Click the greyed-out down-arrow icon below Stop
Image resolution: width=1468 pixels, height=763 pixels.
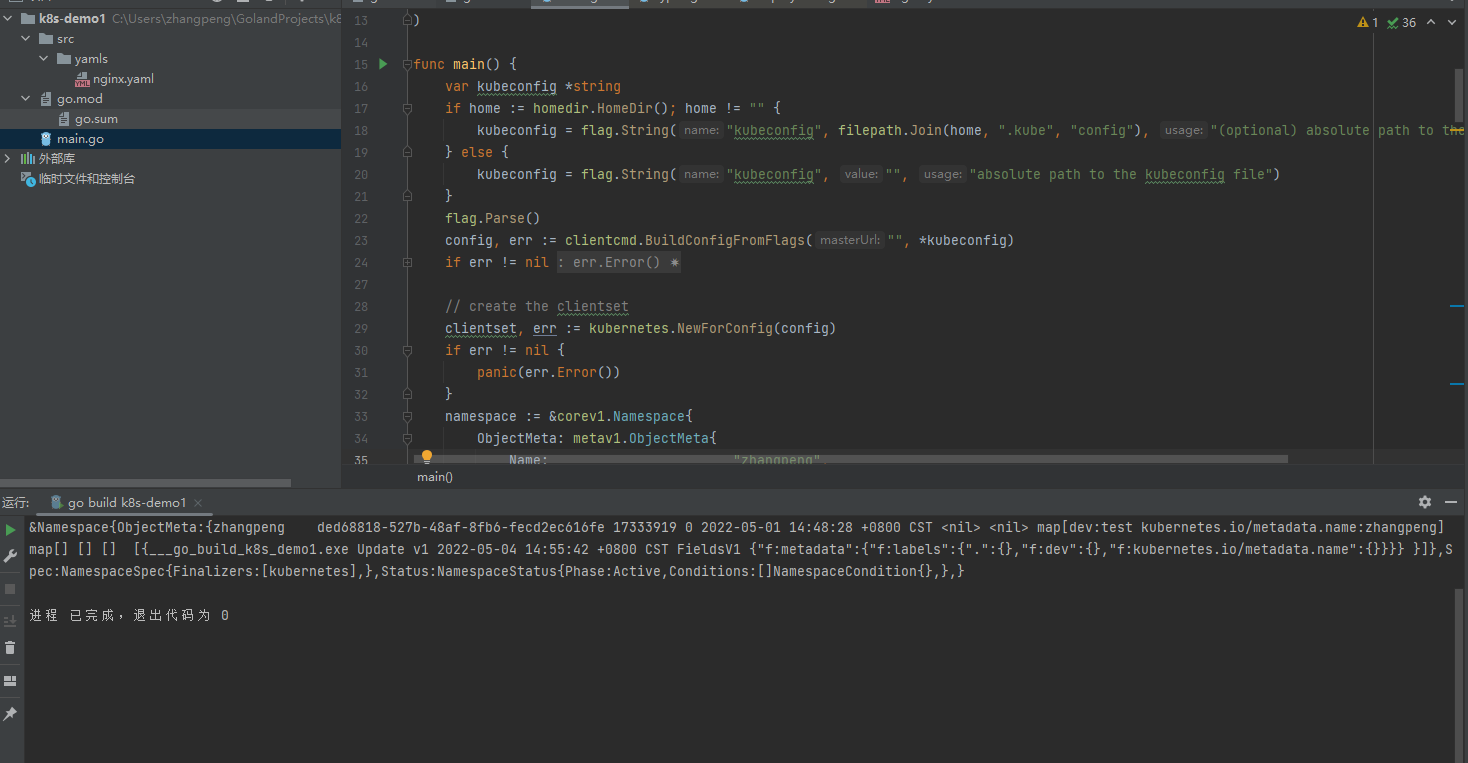(11, 620)
